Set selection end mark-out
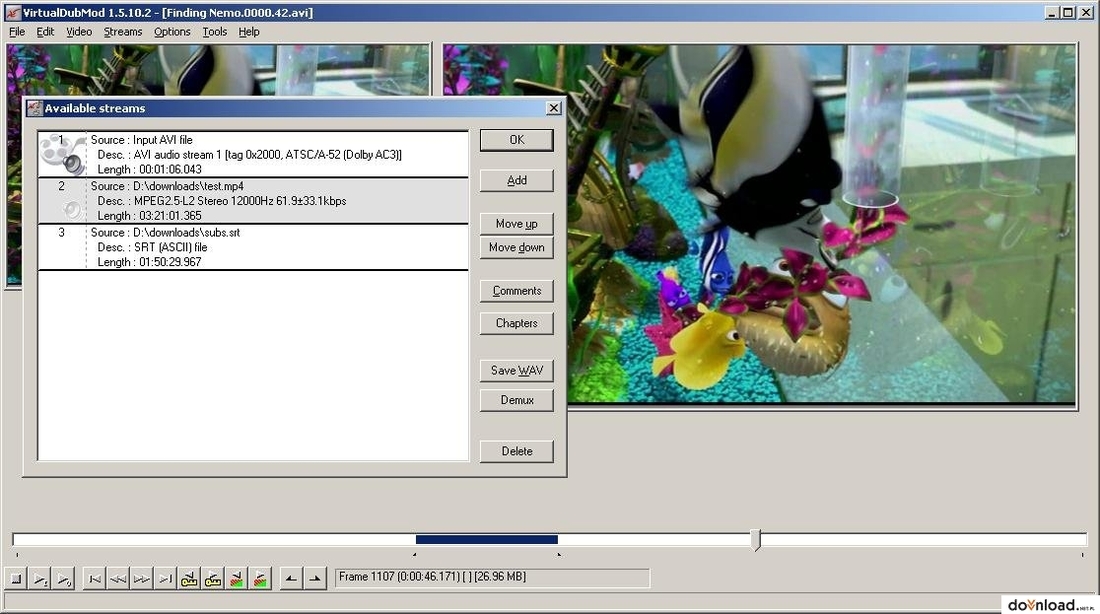Screen dimensions: 1100x614 click(x=314, y=579)
